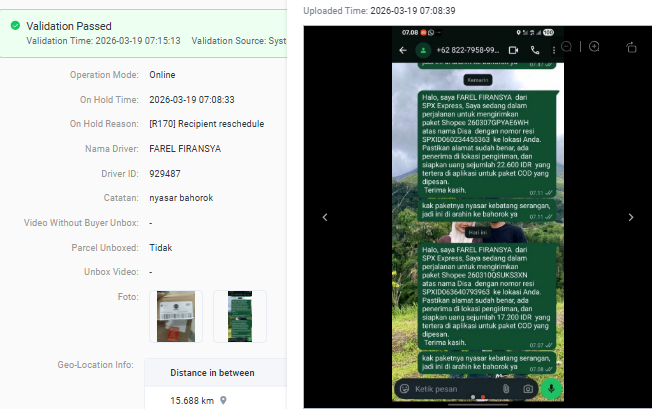Click the Hari ini date chip in chat
This screenshot has width=652, height=409.
(477, 232)
